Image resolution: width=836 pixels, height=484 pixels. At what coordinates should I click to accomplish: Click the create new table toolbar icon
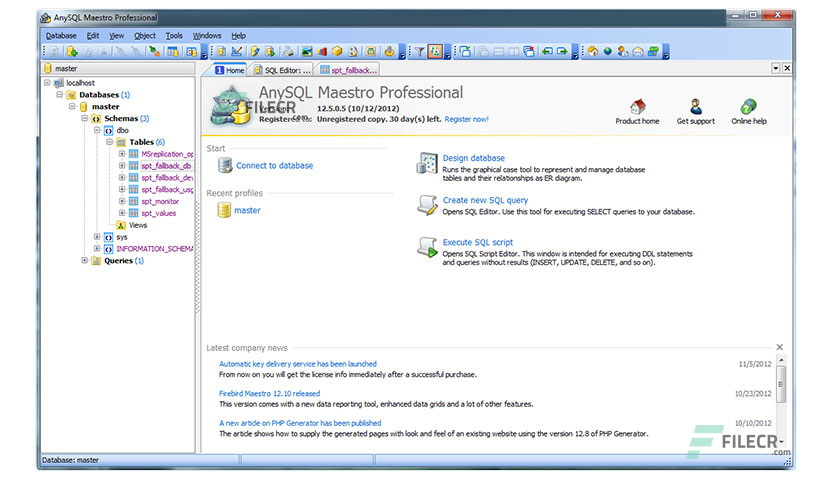[172, 52]
